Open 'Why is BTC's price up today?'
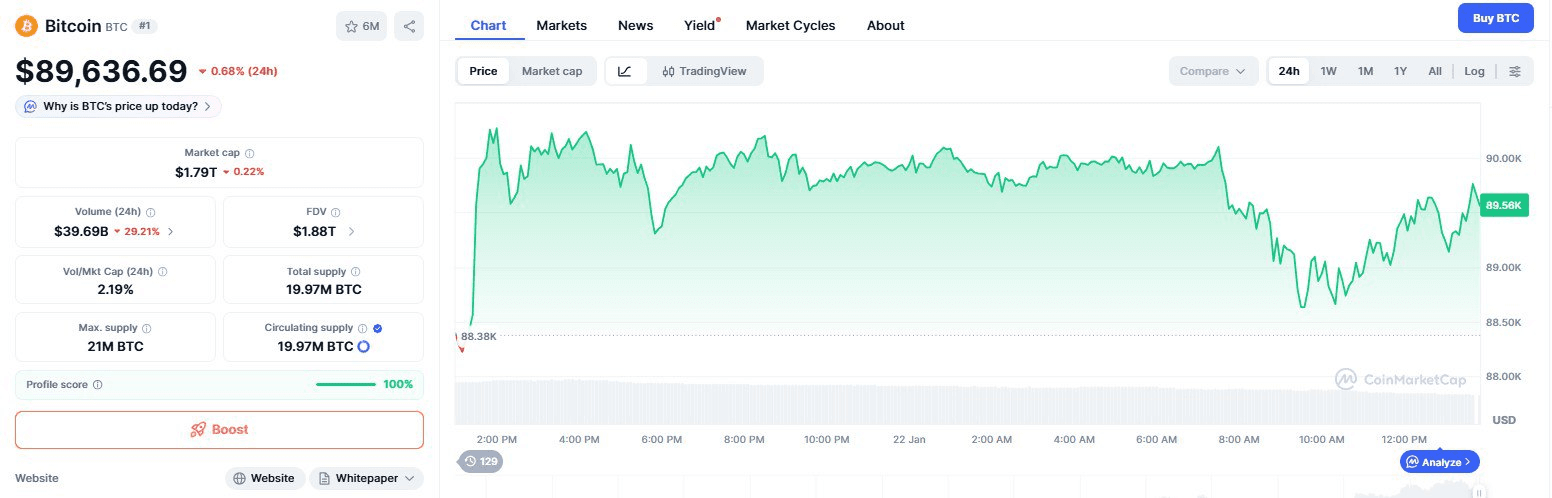1552x498 pixels. (x=119, y=106)
